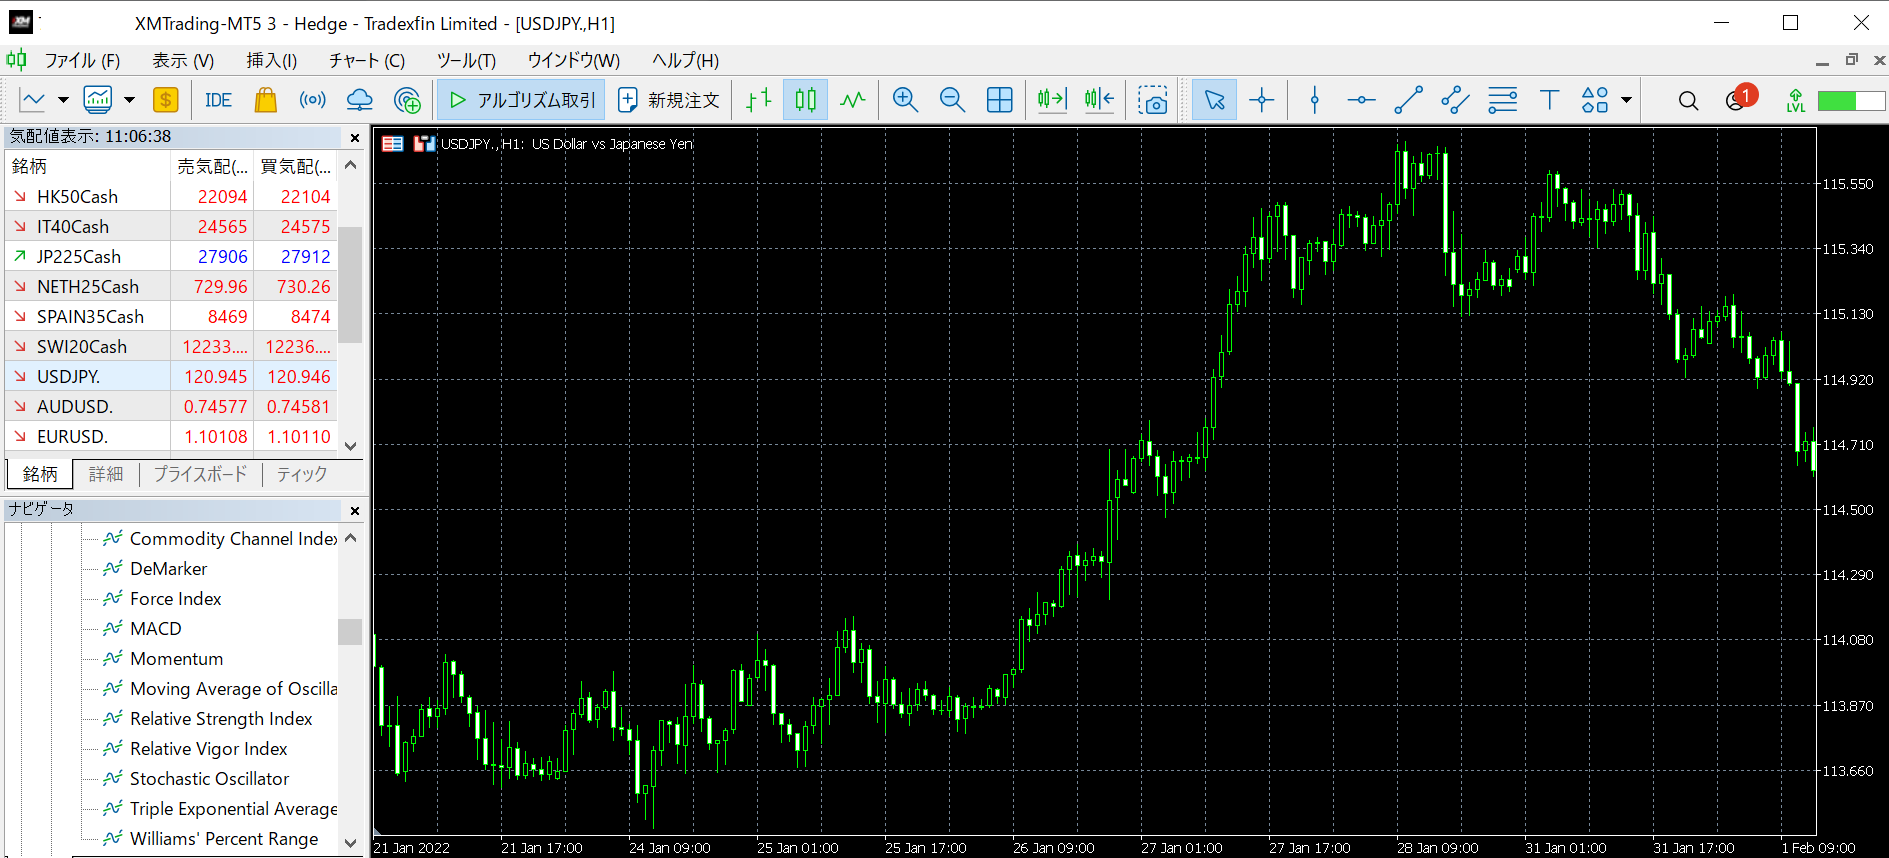Click the one-click trading chart icon

[x=424, y=144]
